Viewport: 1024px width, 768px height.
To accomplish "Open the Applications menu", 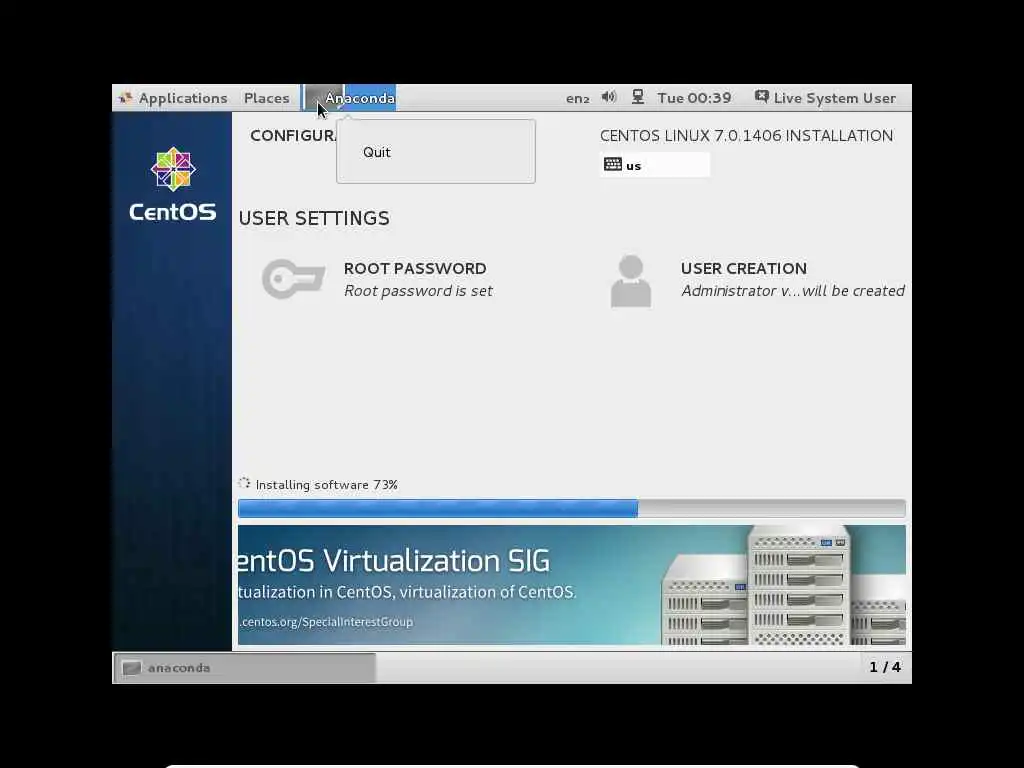I will tap(172, 98).
